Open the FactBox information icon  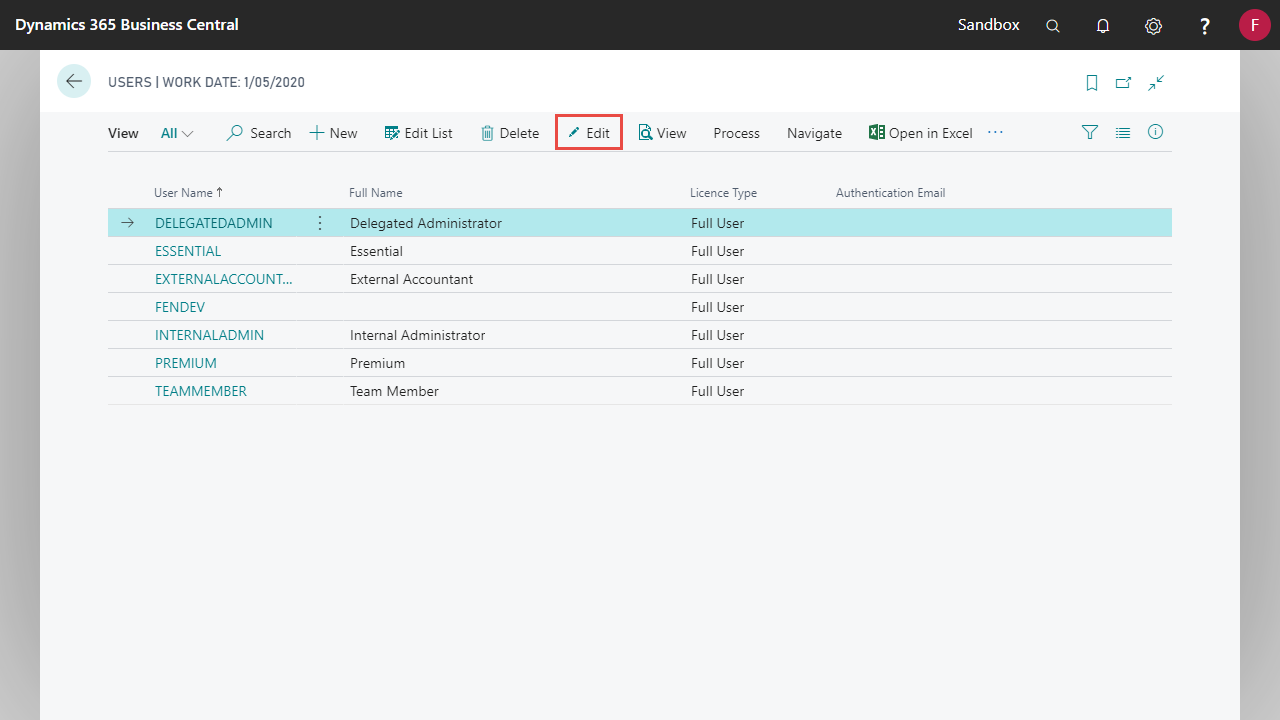pos(1156,132)
